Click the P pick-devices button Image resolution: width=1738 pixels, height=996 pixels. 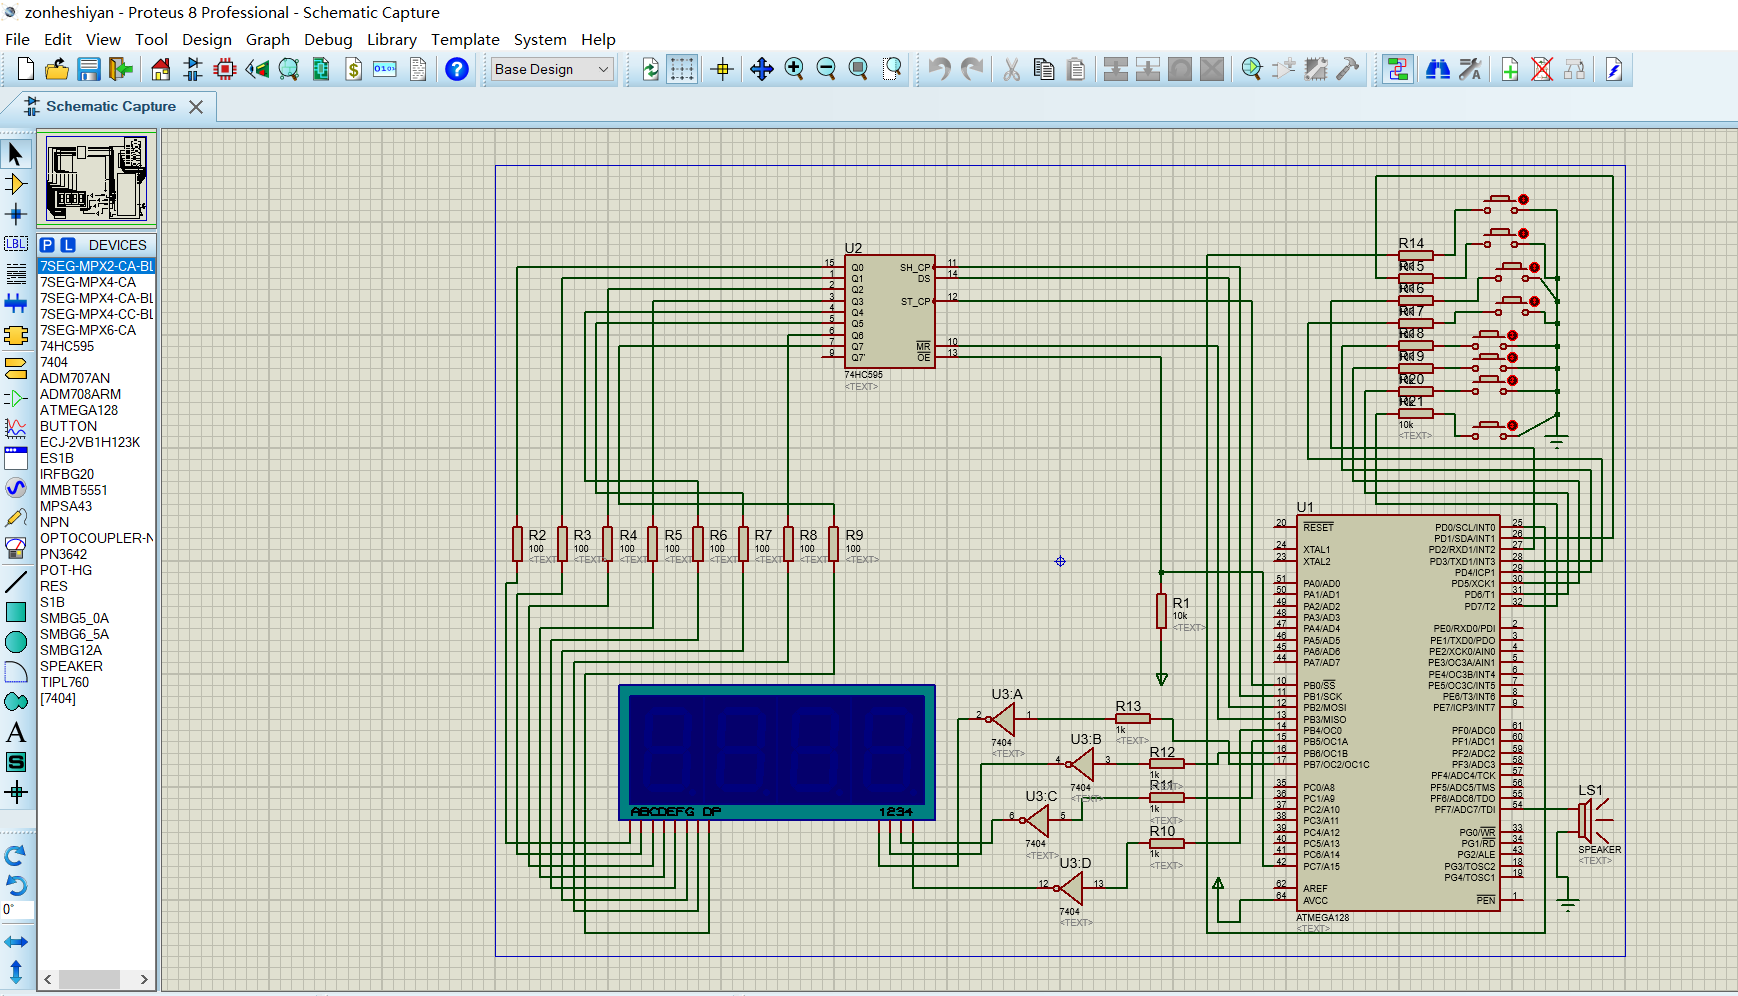(x=47, y=244)
